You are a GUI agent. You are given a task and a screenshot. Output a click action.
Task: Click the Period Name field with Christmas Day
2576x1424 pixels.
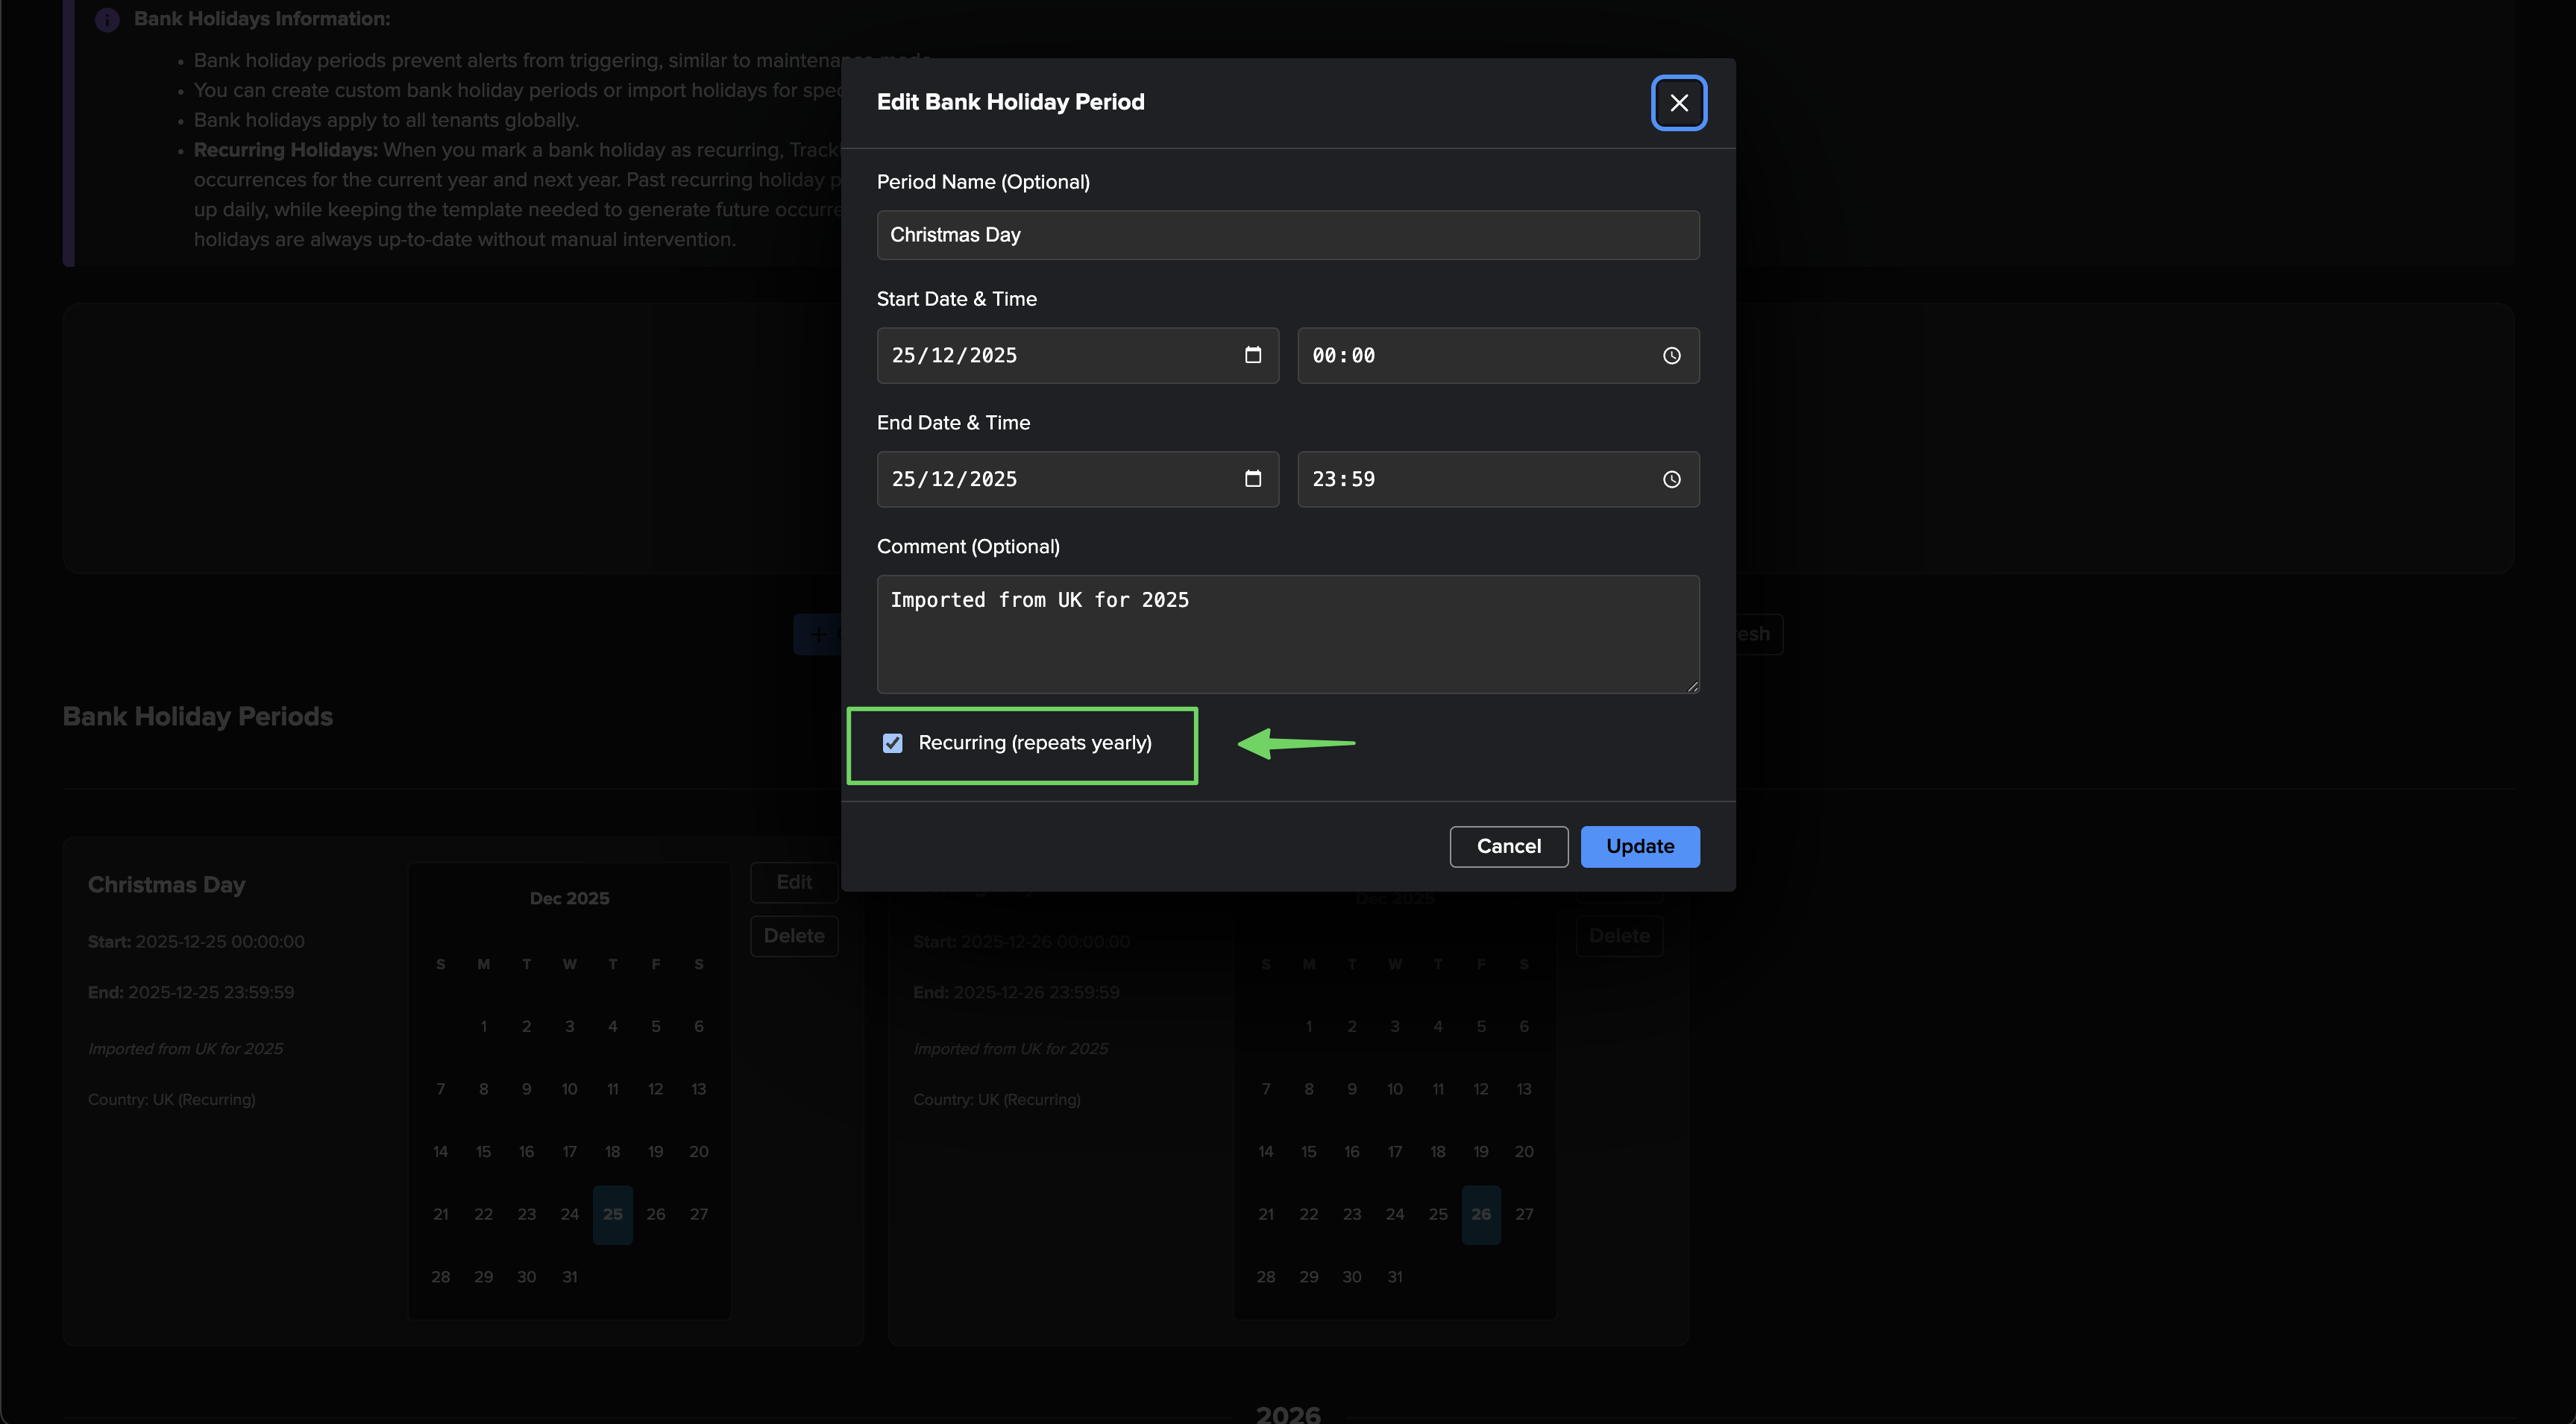tap(1287, 235)
